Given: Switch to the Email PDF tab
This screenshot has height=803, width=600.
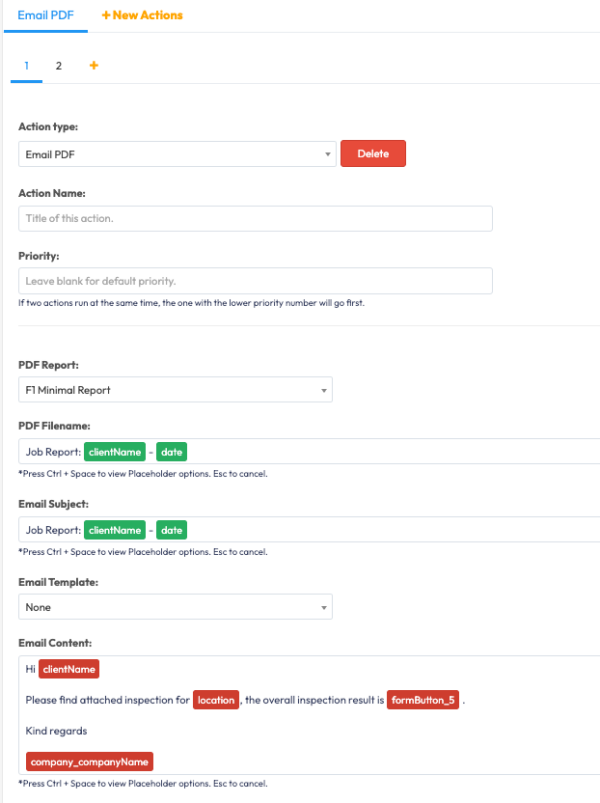Looking at the screenshot, I should tap(46, 15).
